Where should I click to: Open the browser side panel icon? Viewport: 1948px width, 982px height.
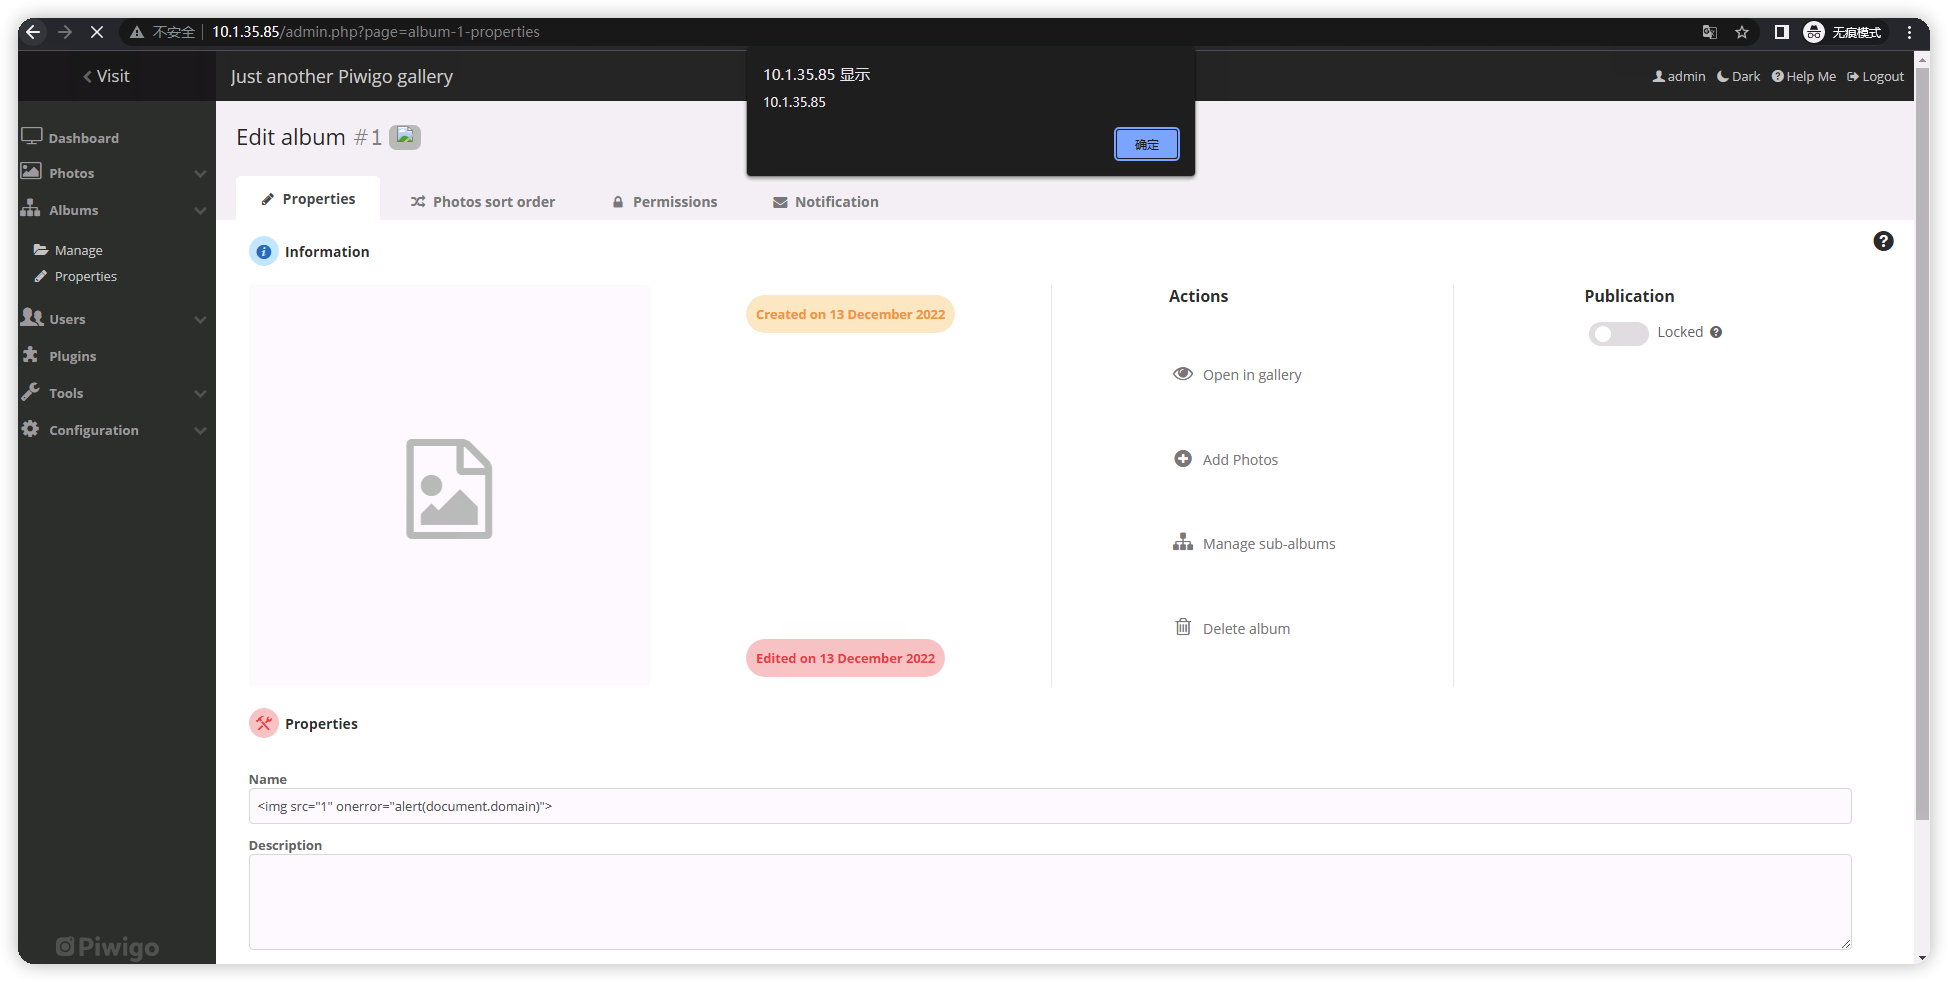pos(1781,32)
